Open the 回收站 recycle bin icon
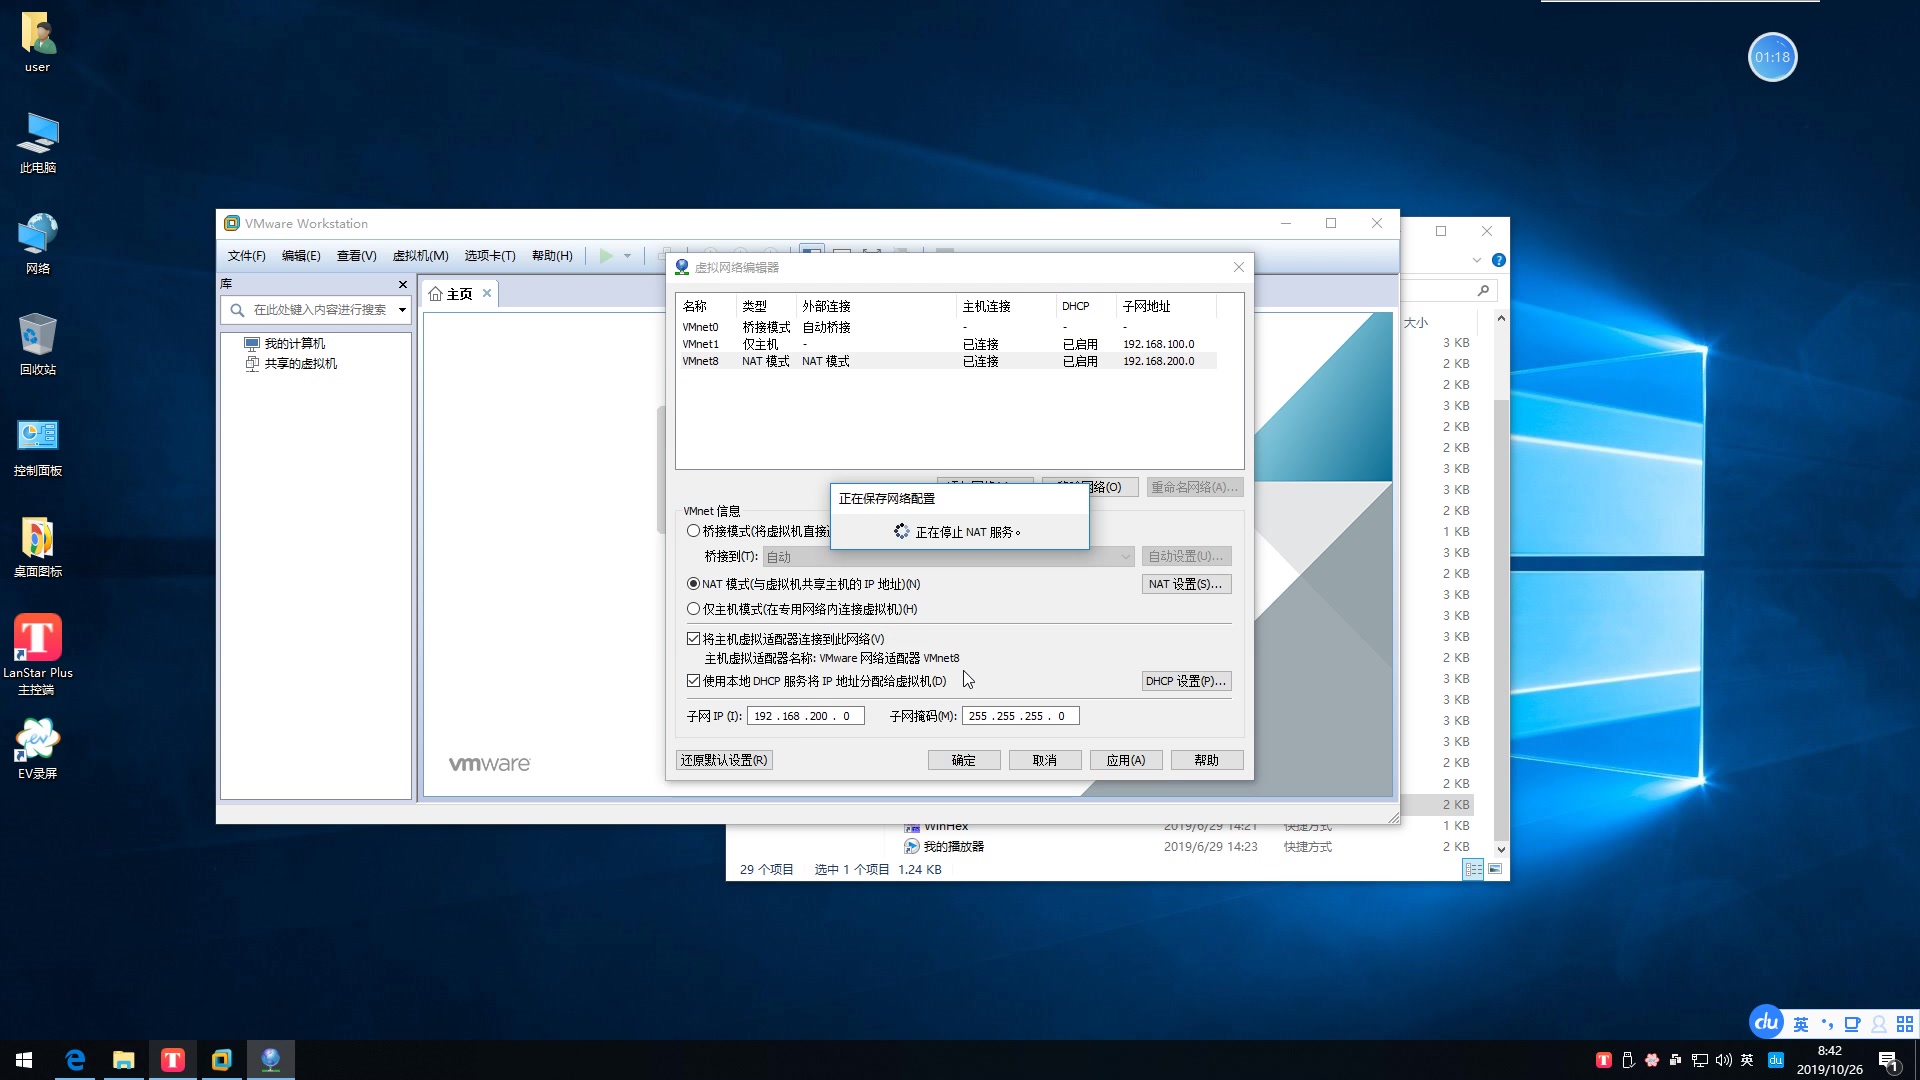Viewport: 1920px width, 1080px height. pos(38,344)
